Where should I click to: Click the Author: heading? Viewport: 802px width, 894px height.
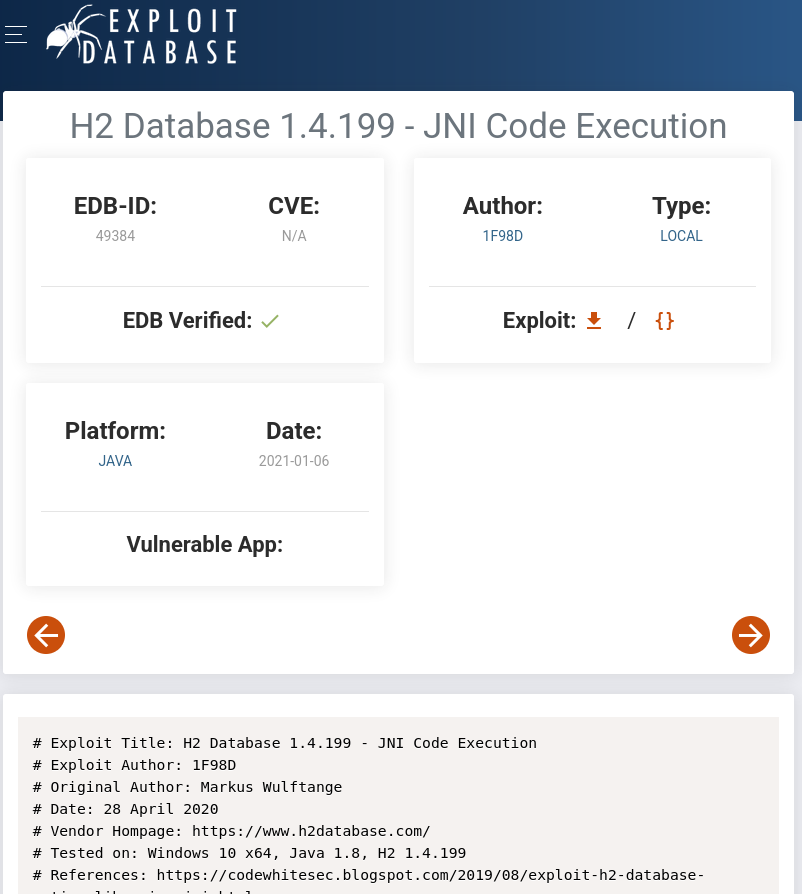[x=503, y=206]
